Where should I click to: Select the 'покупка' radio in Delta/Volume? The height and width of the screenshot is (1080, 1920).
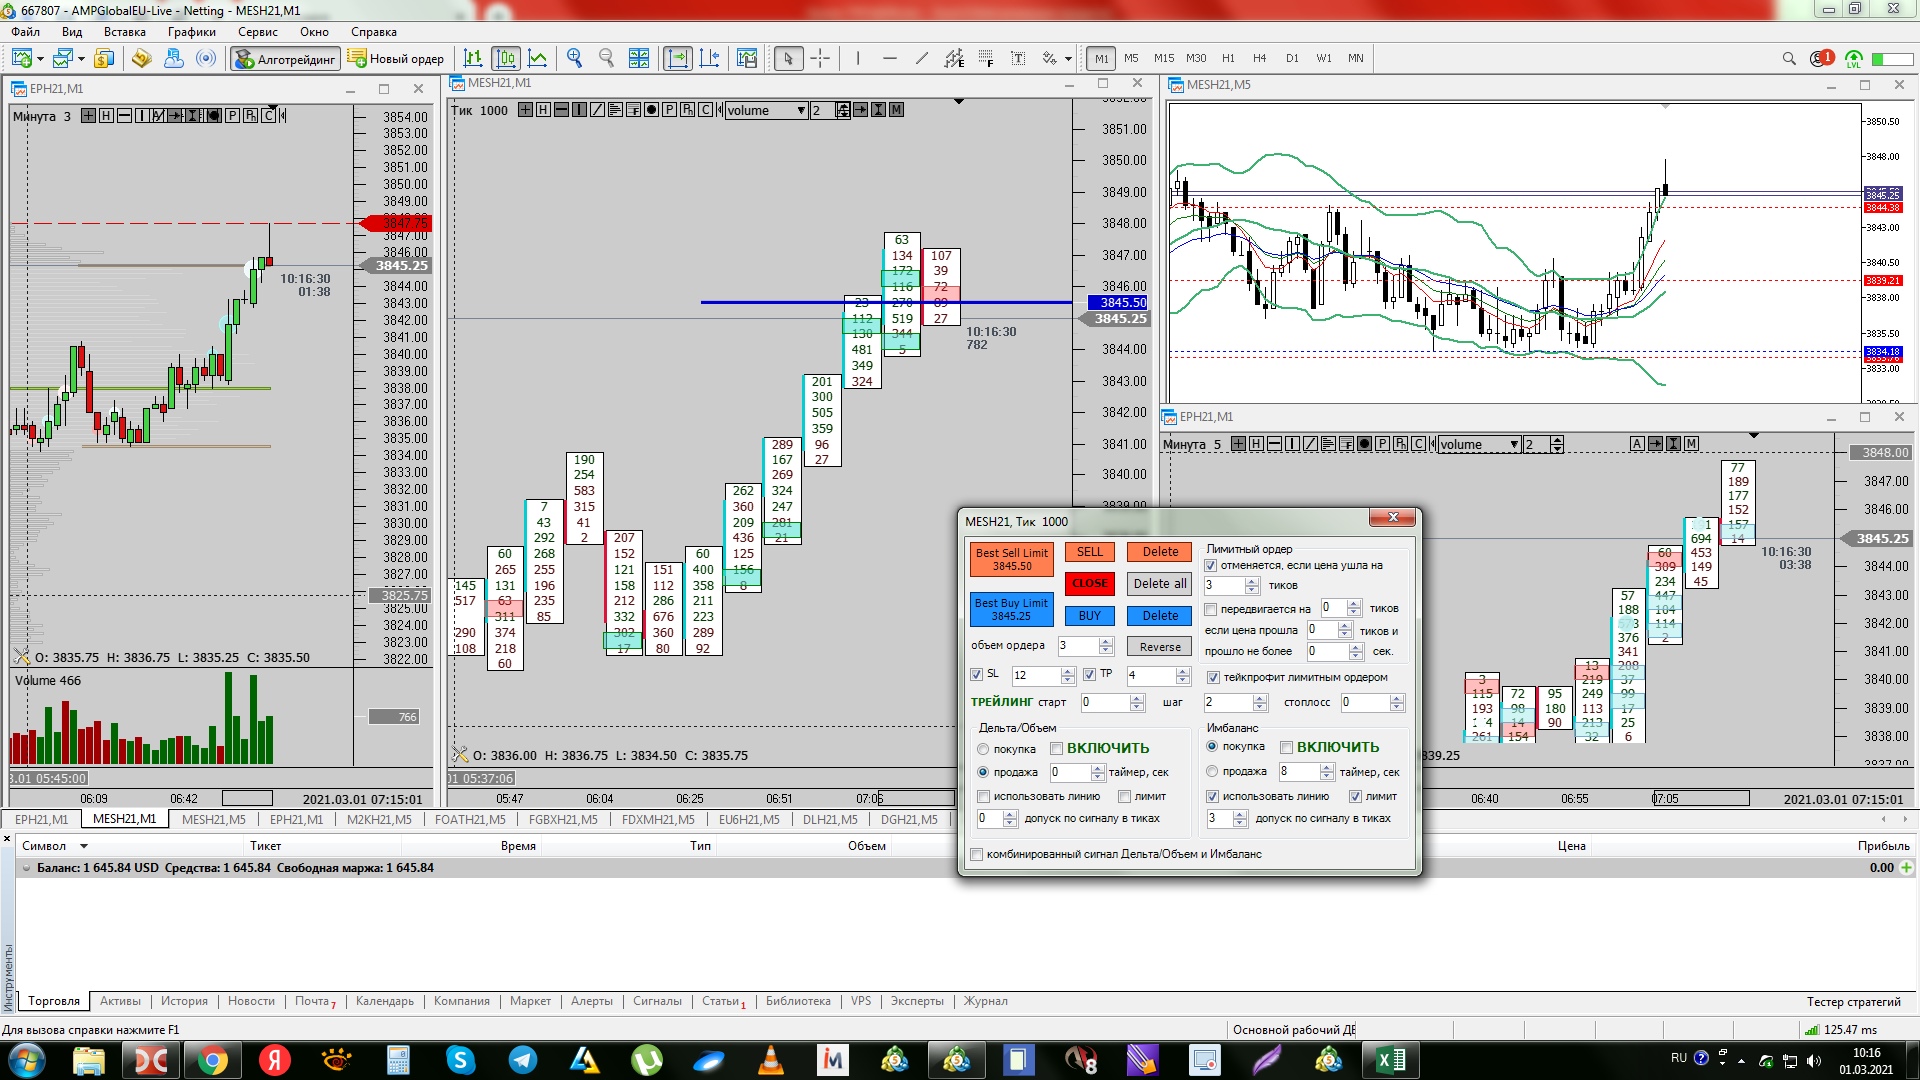(983, 749)
